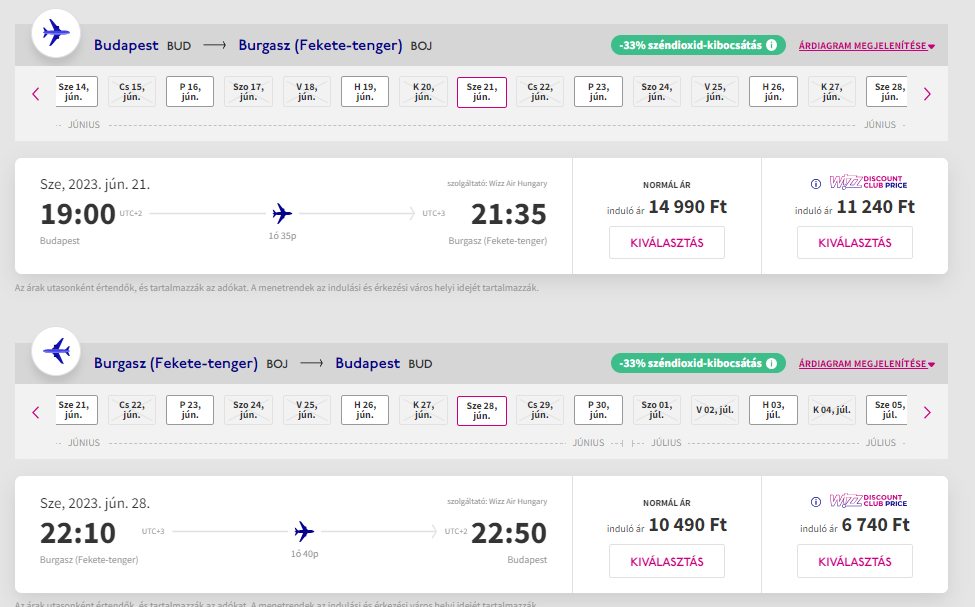Viewport: 975px width, 607px height.
Task: Show earlier return dates with left arrow
Action: tap(35, 412)
